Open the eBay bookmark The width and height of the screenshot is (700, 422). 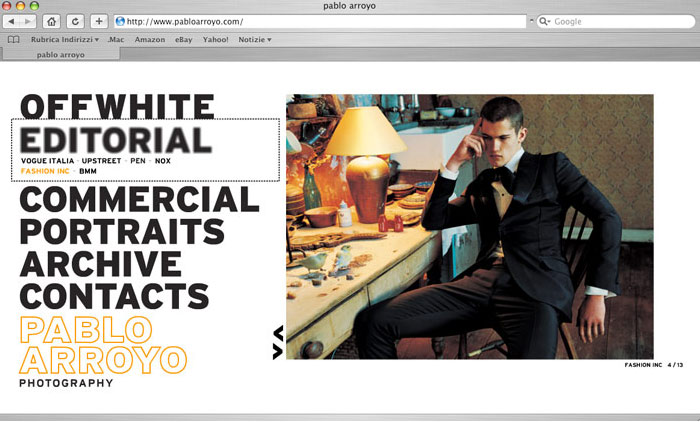click(183, 40)
